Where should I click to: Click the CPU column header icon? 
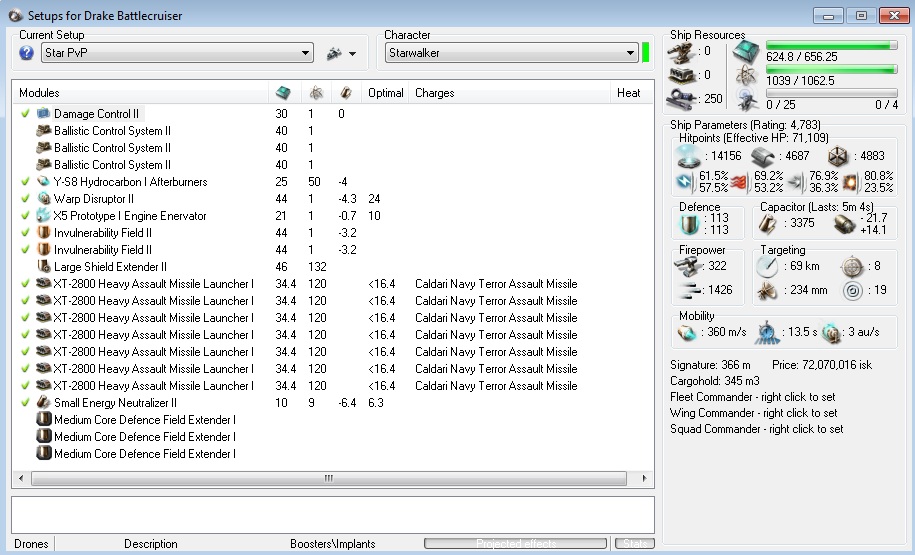283,93
